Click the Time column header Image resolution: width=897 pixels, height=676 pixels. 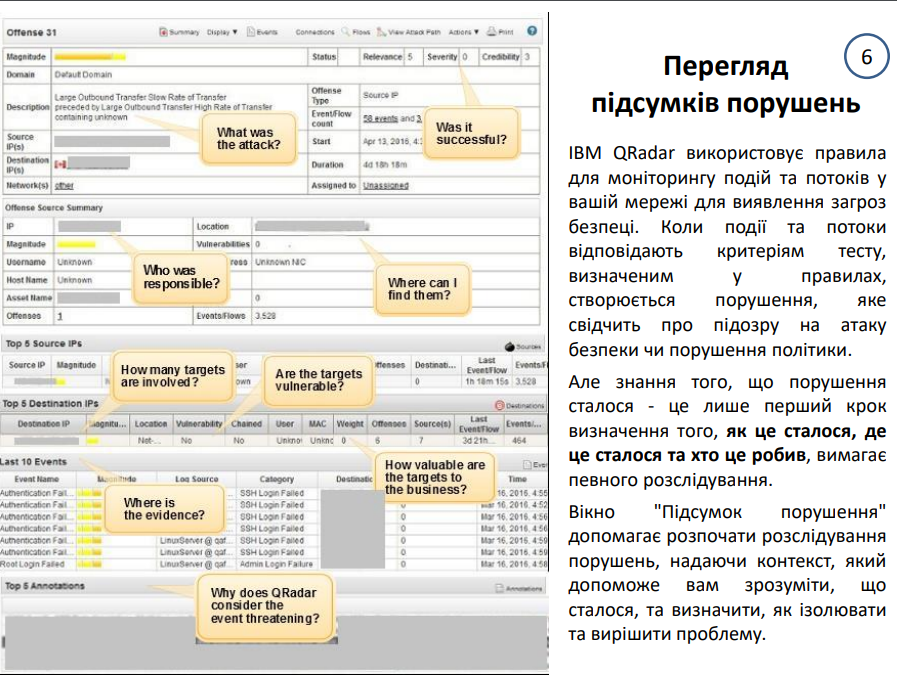coord(517,479)
